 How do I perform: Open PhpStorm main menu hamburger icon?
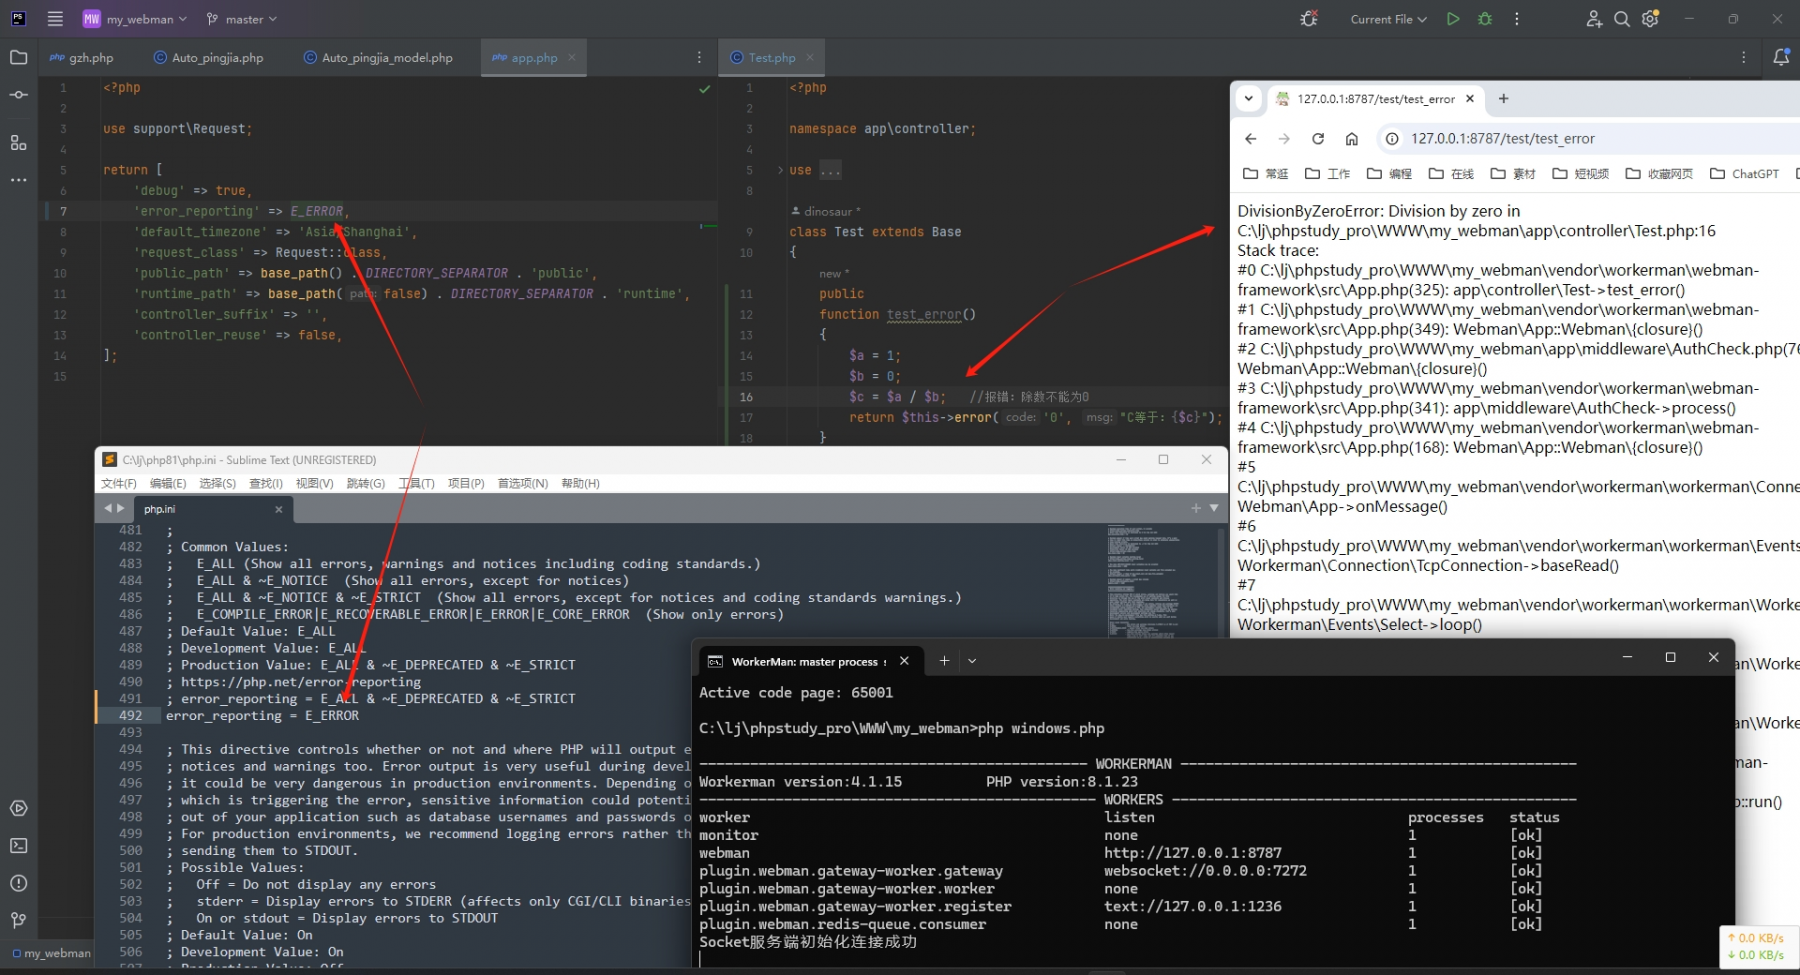[x=55, y=19]
